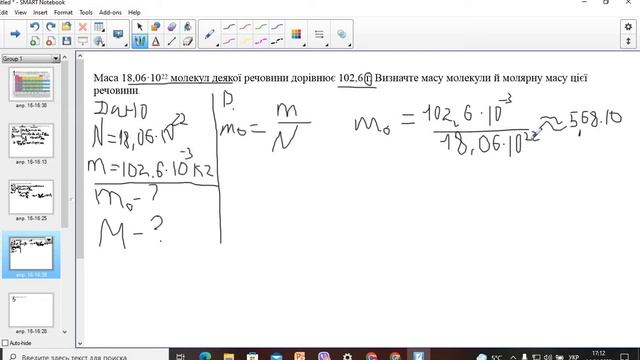Open transparency settings
Image resolution: width=640 pixels, height=360 pixels.
[x=342, y=34]
